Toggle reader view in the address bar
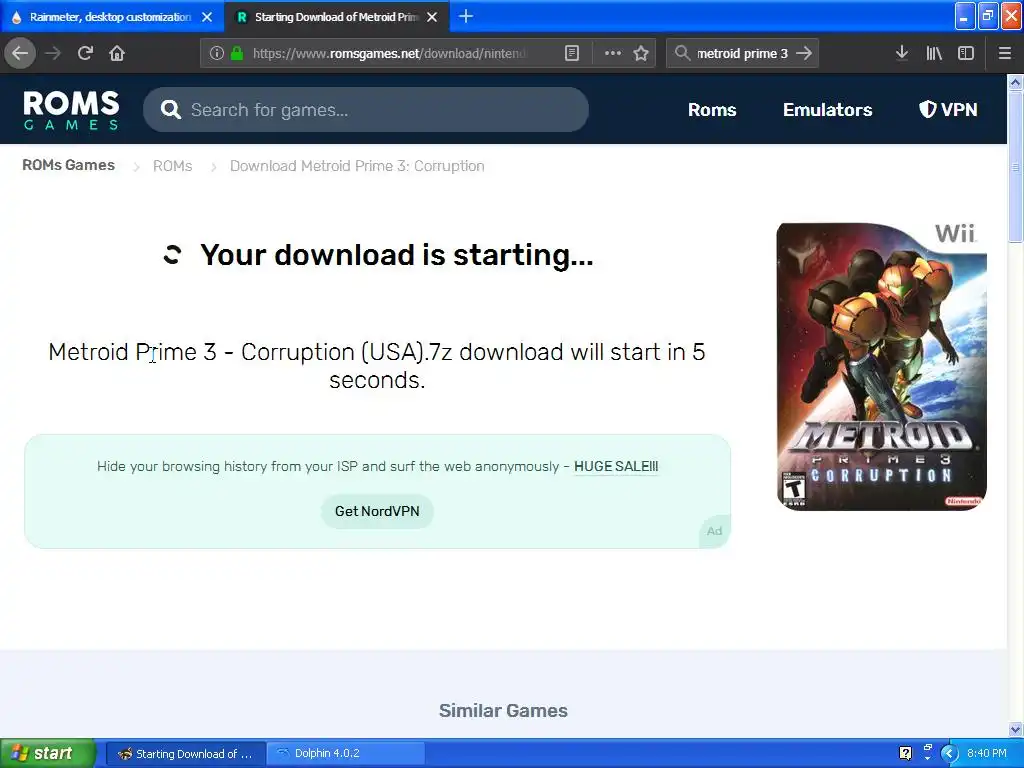1024x768 pixels. coord(571,54)
